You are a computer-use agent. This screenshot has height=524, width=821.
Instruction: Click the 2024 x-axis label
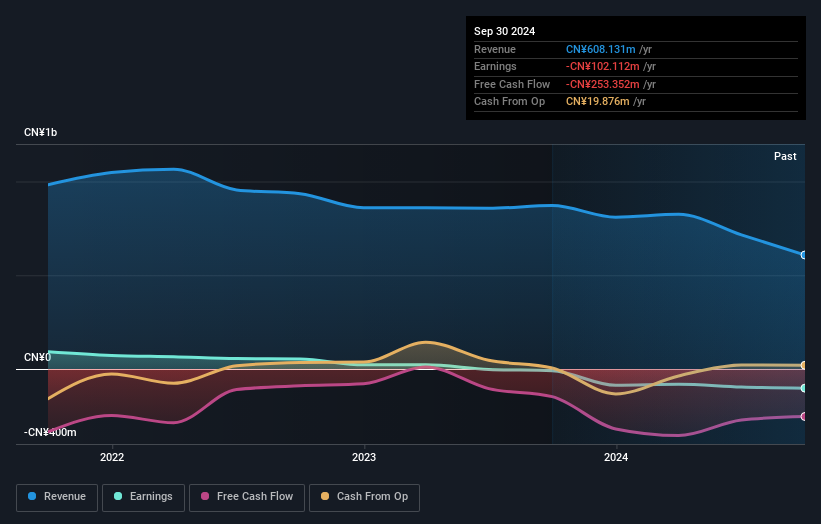[x=616, y=458]
